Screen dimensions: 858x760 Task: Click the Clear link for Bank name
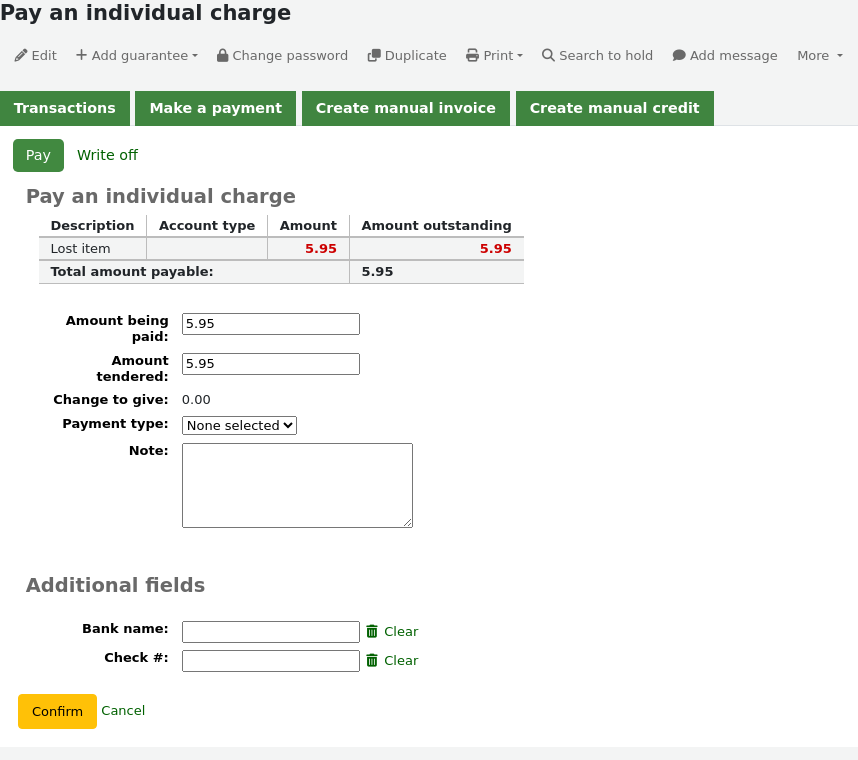(401, 631)
